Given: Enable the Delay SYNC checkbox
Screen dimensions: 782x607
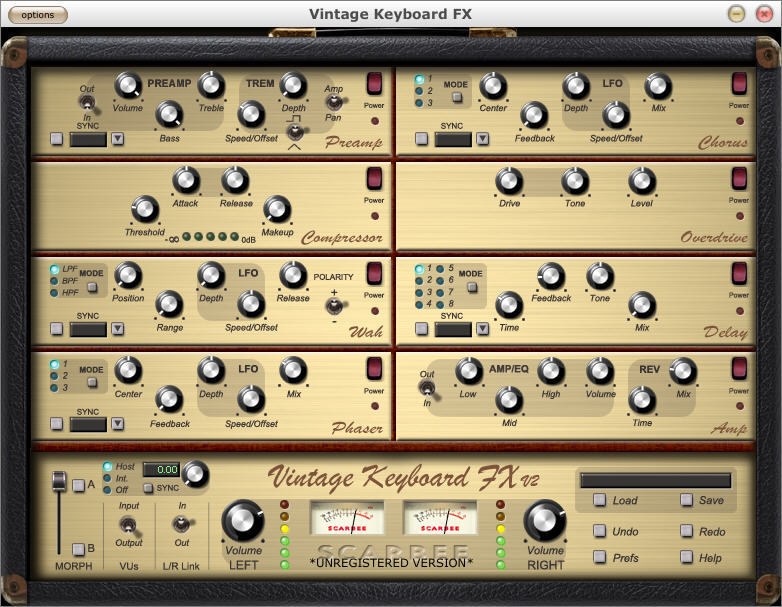Looking at the screenshot, I should [421, 329].
